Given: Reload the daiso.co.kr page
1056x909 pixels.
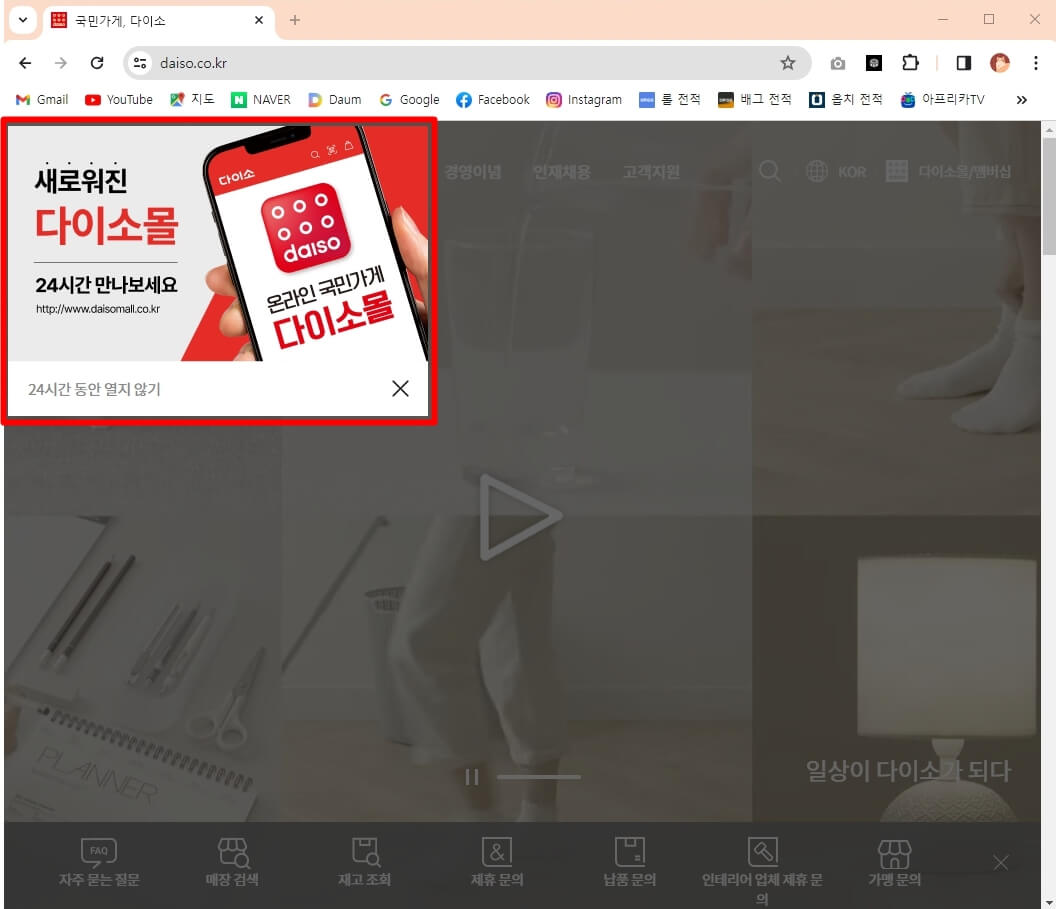Looking at the screenshot, I should (x=97, y=63).
